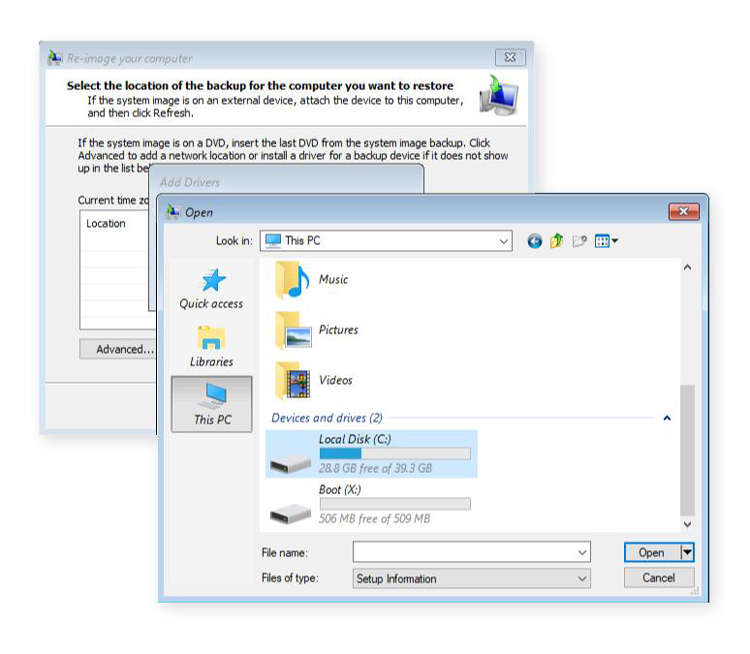Viewport: 750px width, 654px height.
Task: Click the Create New Folder icon
Action: pyautogui.click(x=579, y=241)
